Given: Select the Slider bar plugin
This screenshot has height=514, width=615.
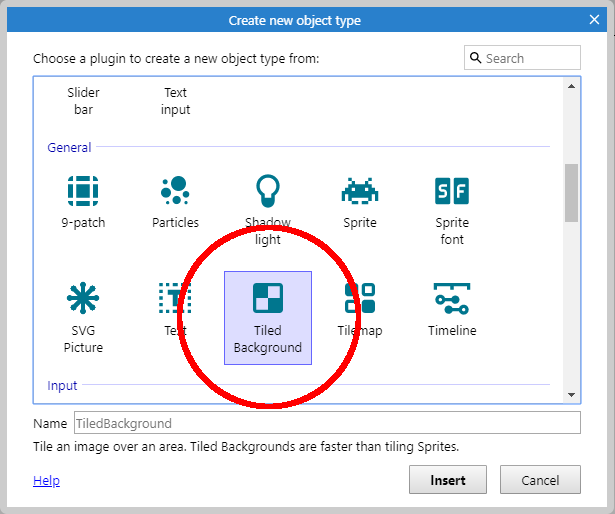Looking at the screenshot, I should 83,100.
